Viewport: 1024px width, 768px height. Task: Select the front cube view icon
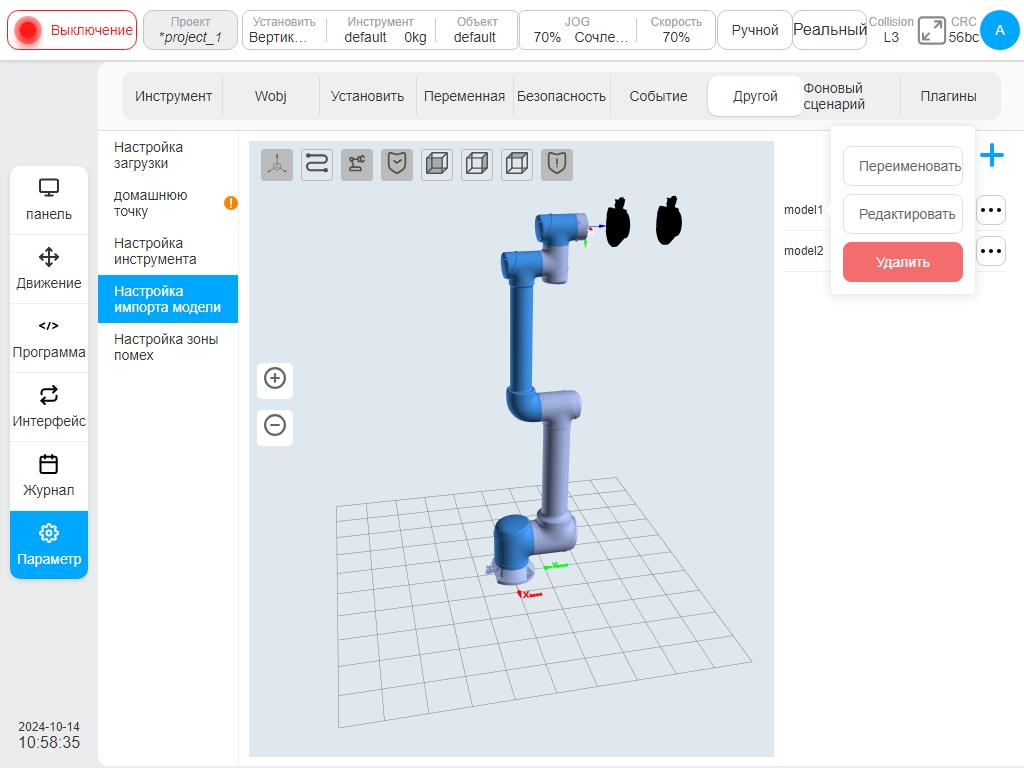click(x=437, y=164)
